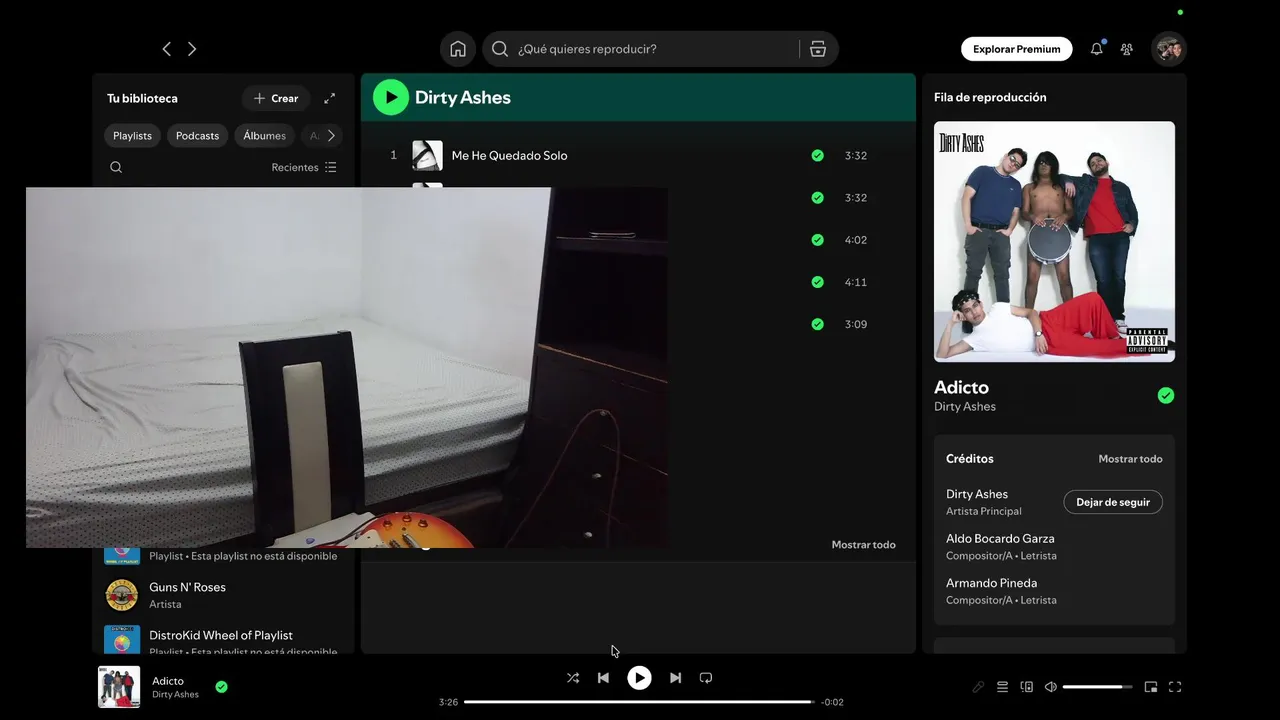Select Aldo Bocardo Garza credit
The image size is (1280, 720).
pos(1000,539)
